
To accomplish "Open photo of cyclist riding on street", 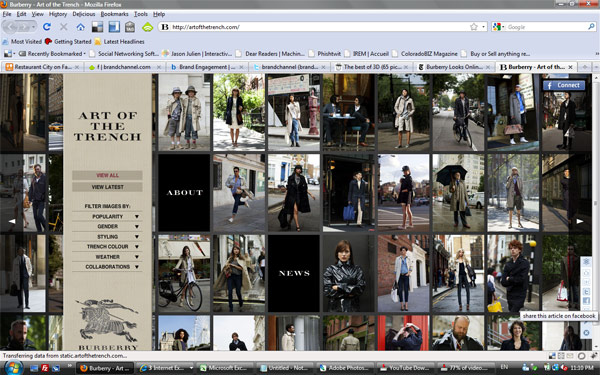I will point(458,112).
